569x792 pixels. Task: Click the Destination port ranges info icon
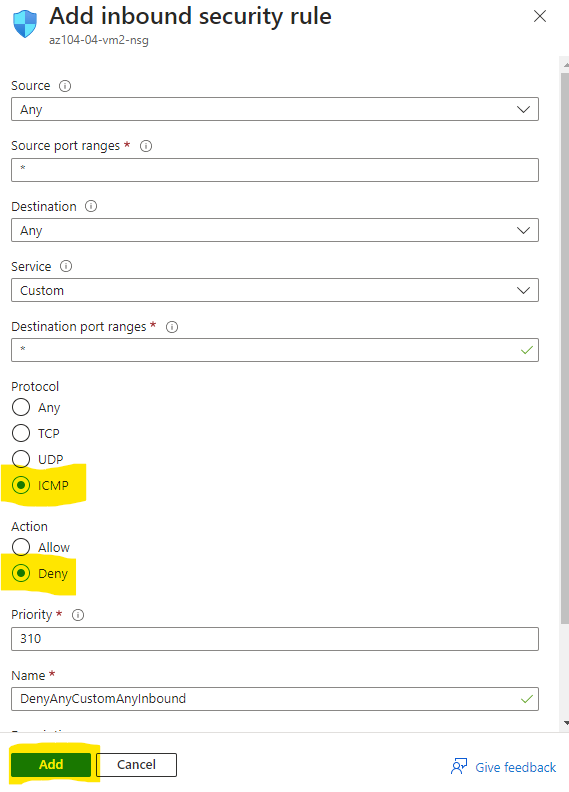[x=172, y=327]
